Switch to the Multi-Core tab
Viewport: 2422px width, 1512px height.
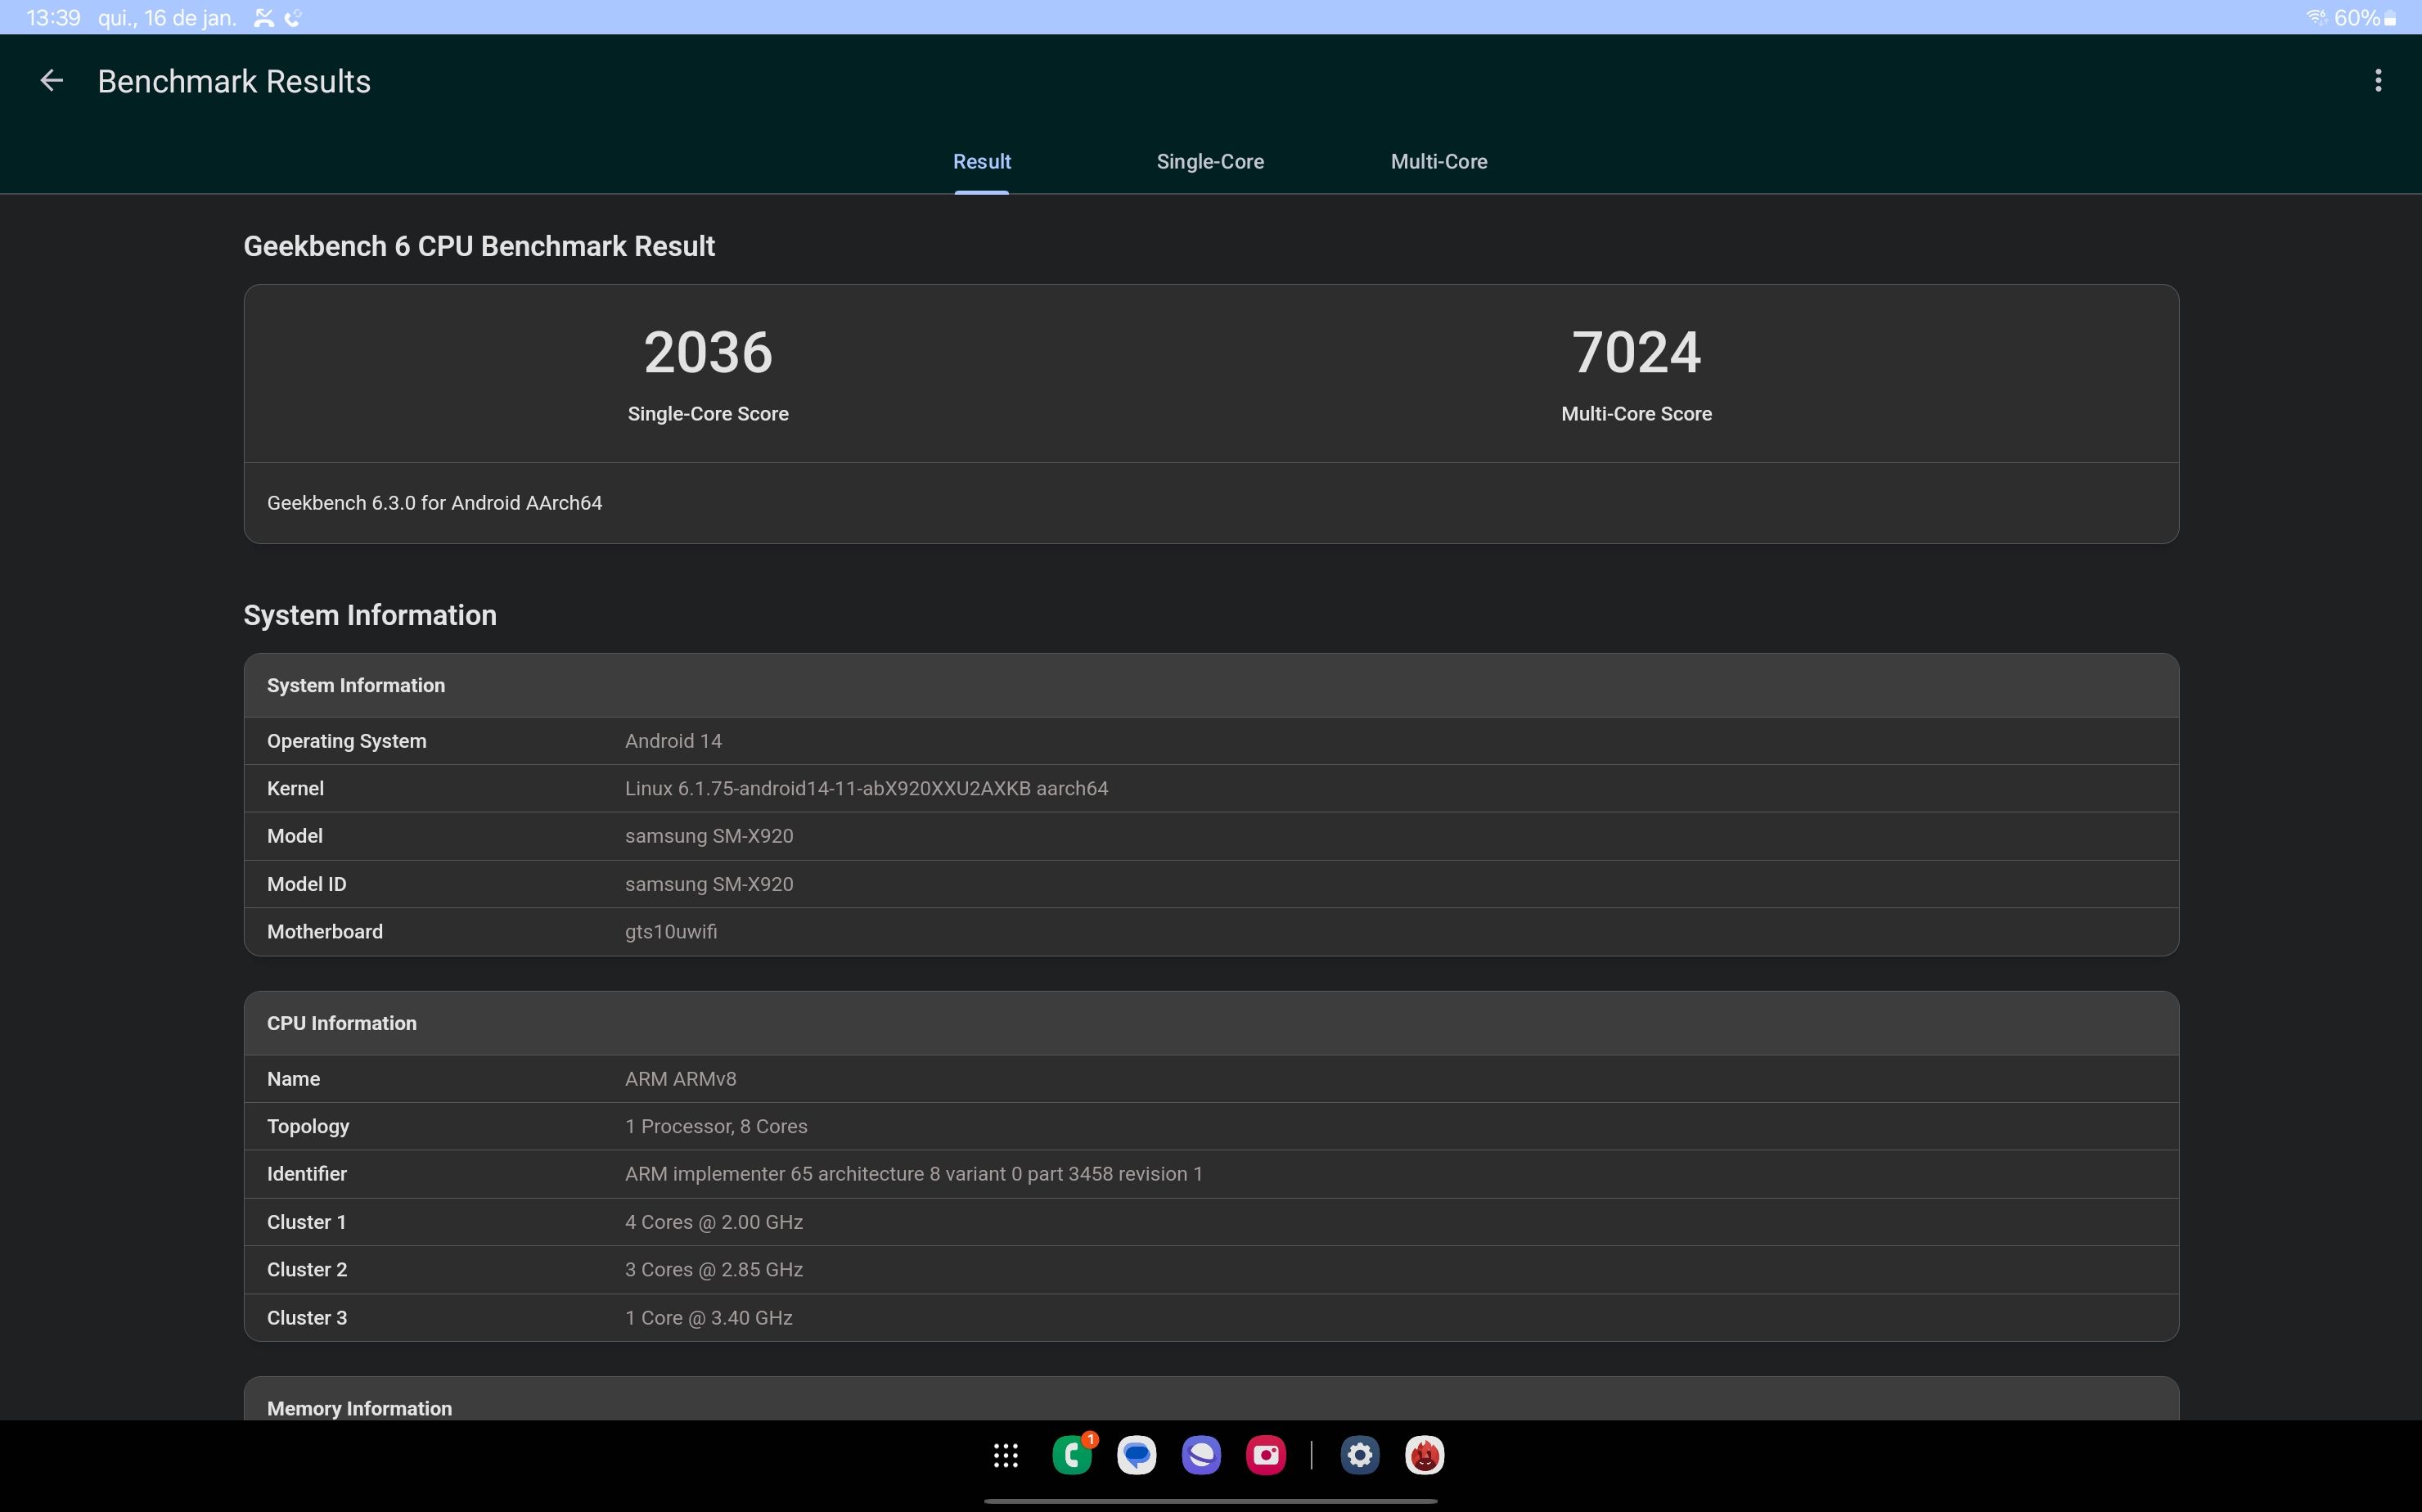coord(1438,162)
